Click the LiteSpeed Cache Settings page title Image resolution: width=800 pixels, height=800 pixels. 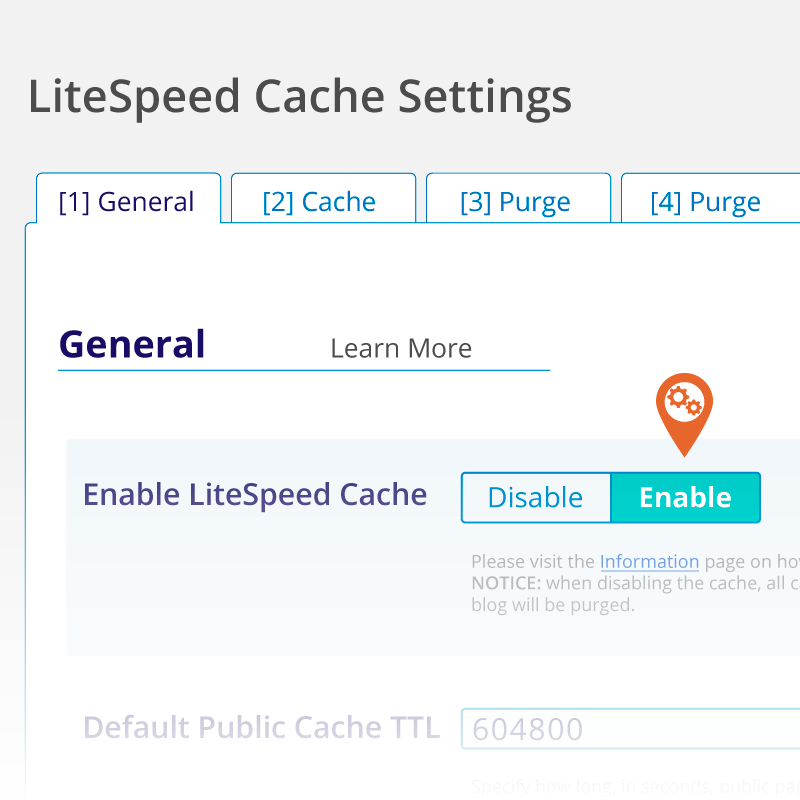(x=300, y=97)
